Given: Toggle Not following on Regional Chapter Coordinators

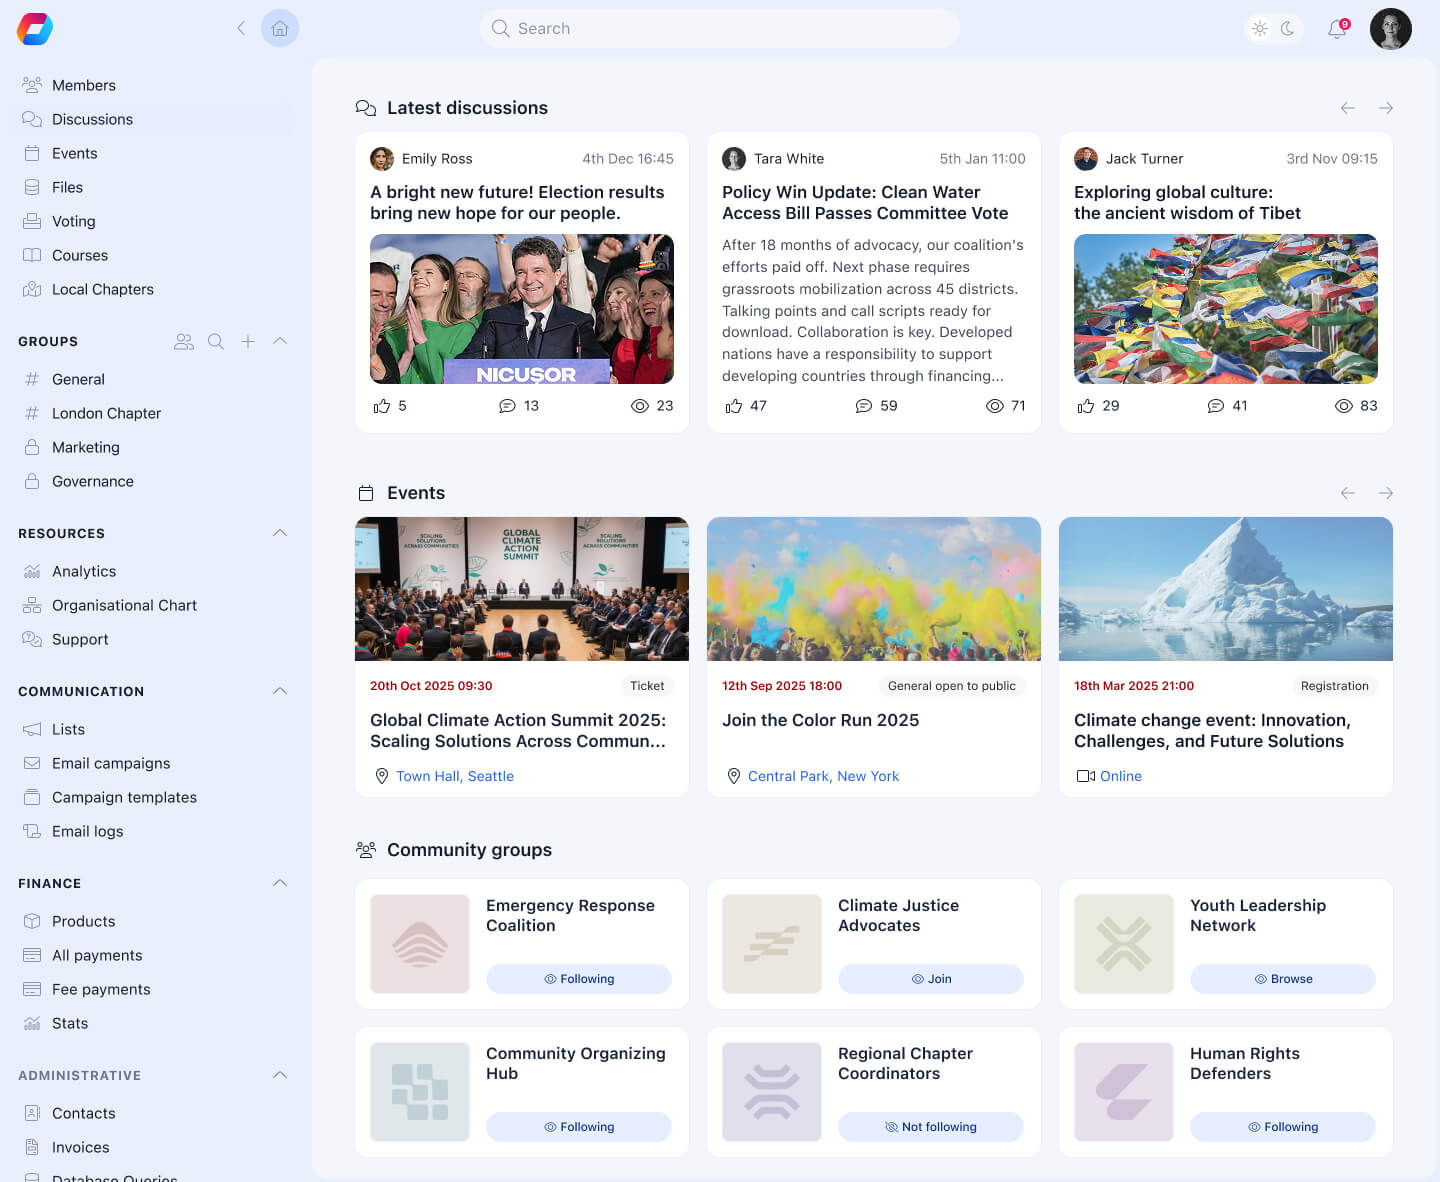Looking at the screenshot, I should [930, 1127].
